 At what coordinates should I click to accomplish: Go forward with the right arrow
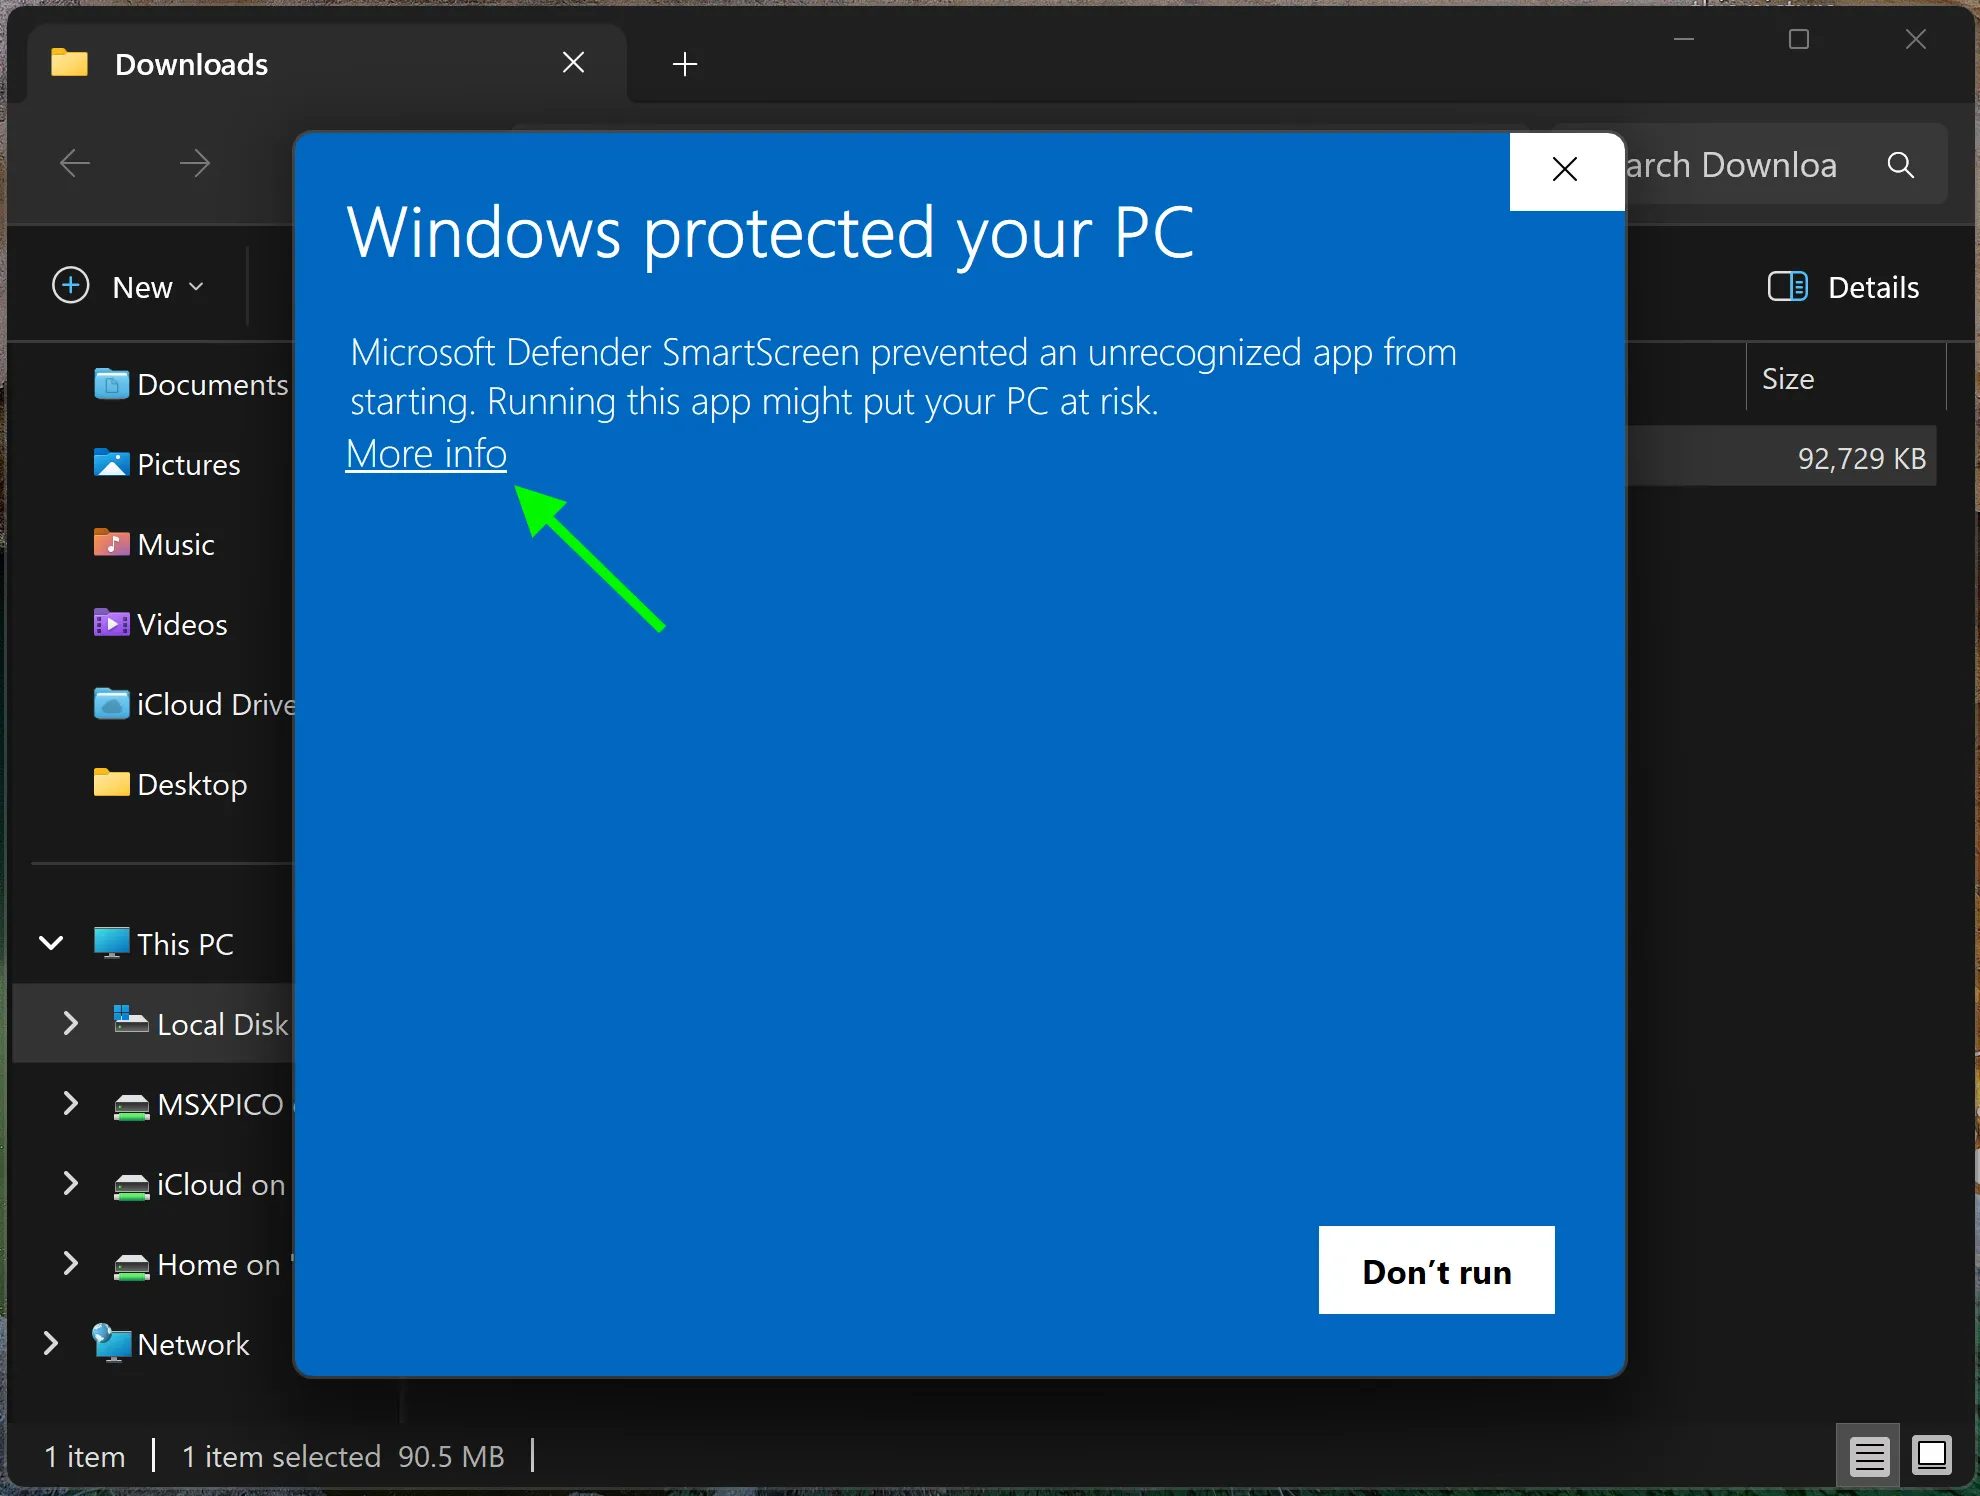tap(195, 163)
